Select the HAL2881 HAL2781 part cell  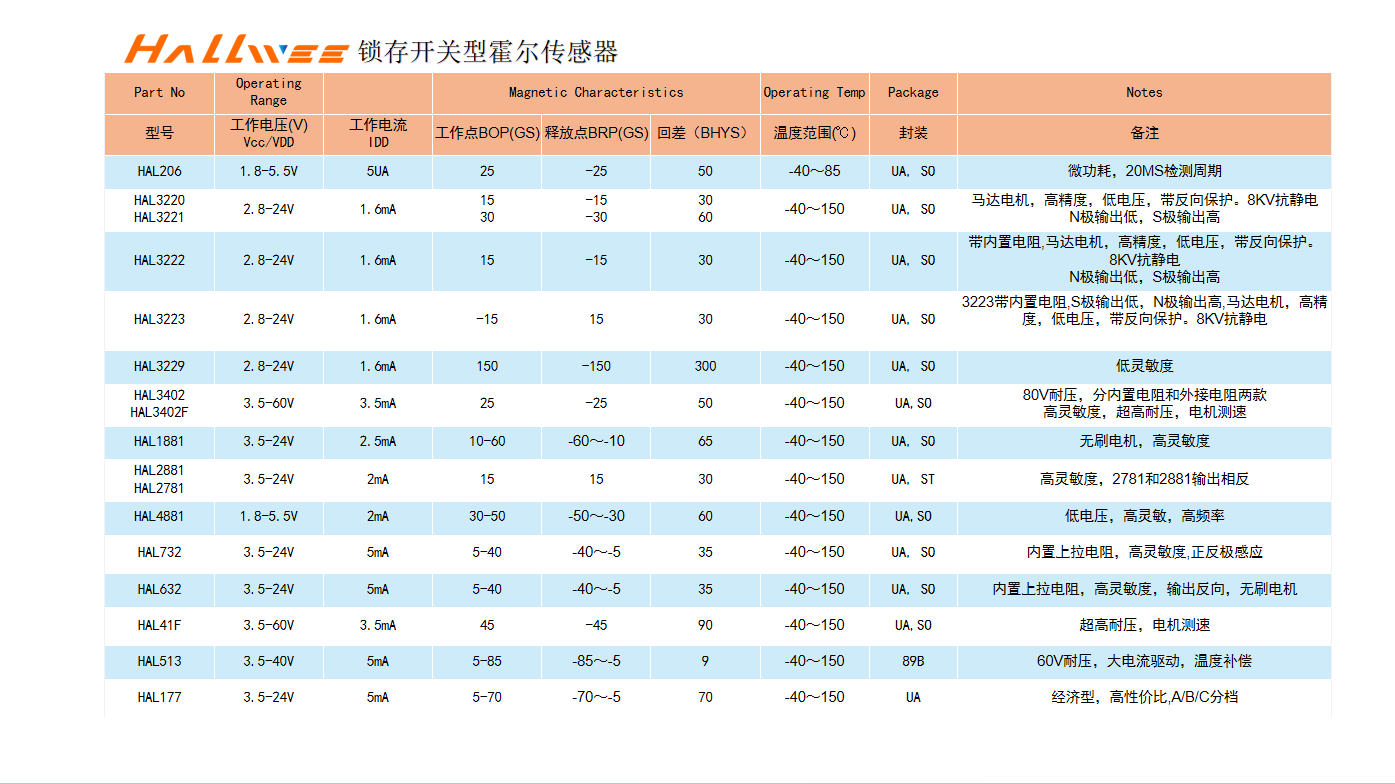tap(160, 479)
